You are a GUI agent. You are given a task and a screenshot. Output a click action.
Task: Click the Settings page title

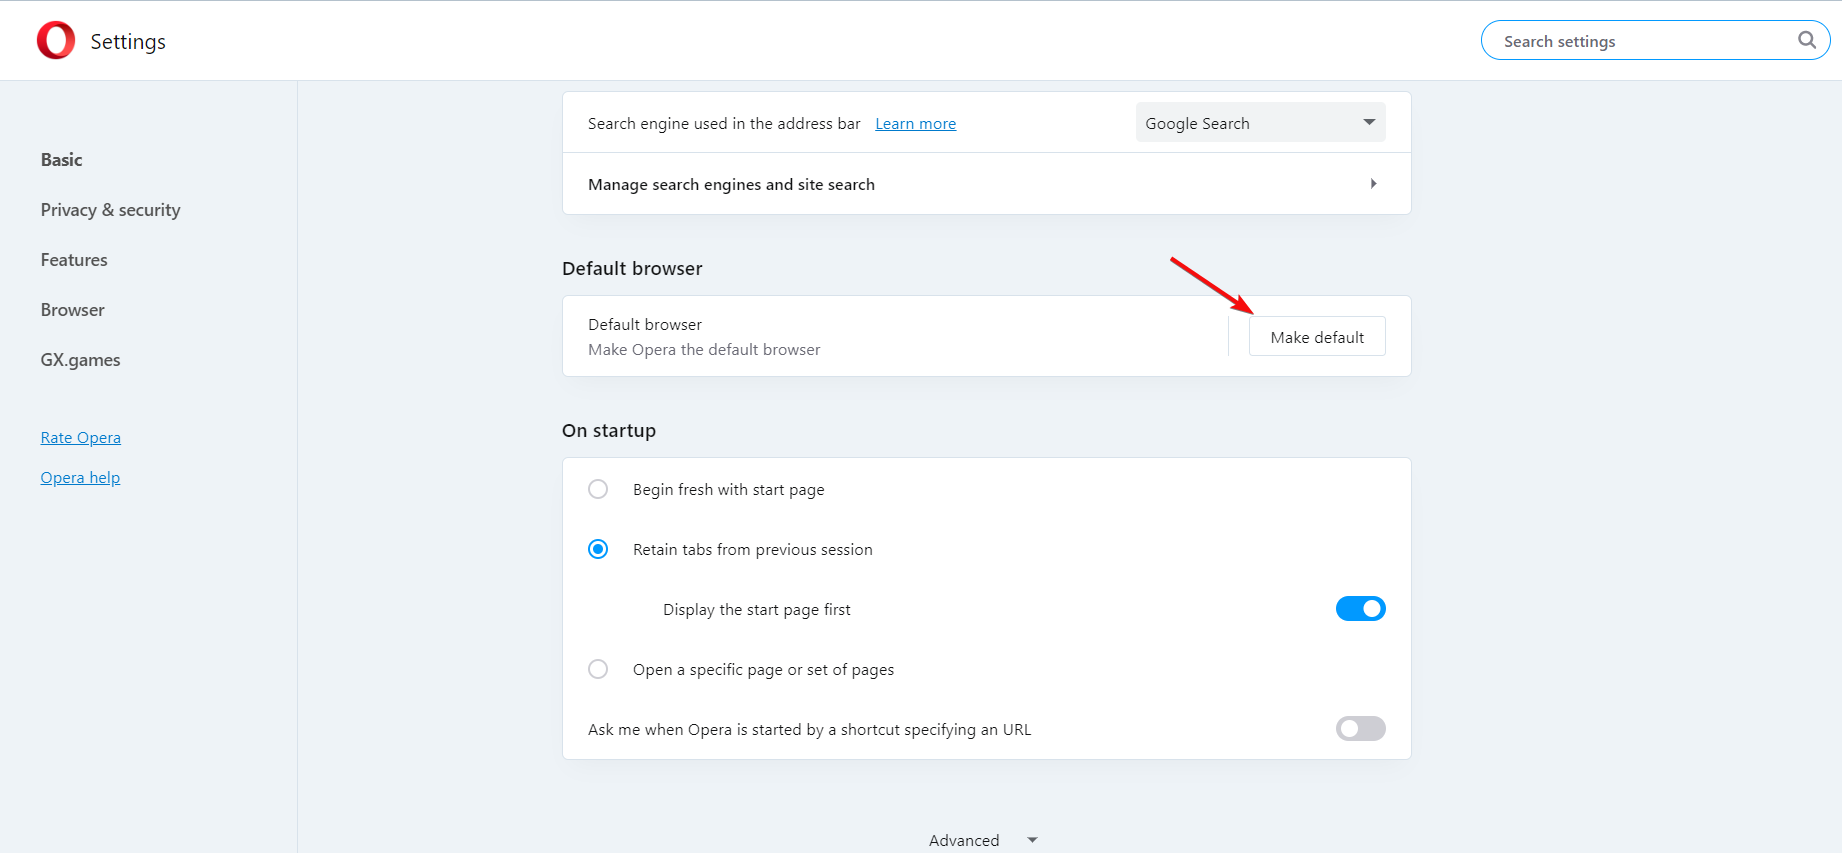pos(128,42)
